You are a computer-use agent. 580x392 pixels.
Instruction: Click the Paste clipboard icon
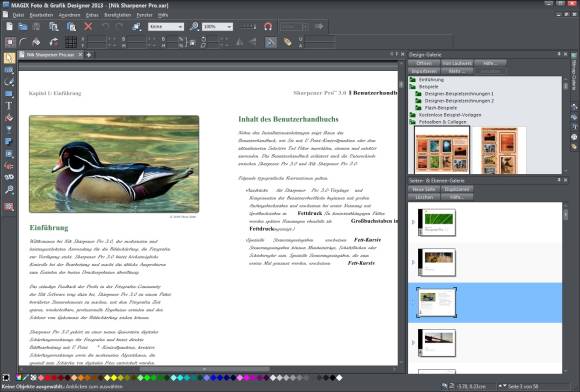[x=71, y=26]
